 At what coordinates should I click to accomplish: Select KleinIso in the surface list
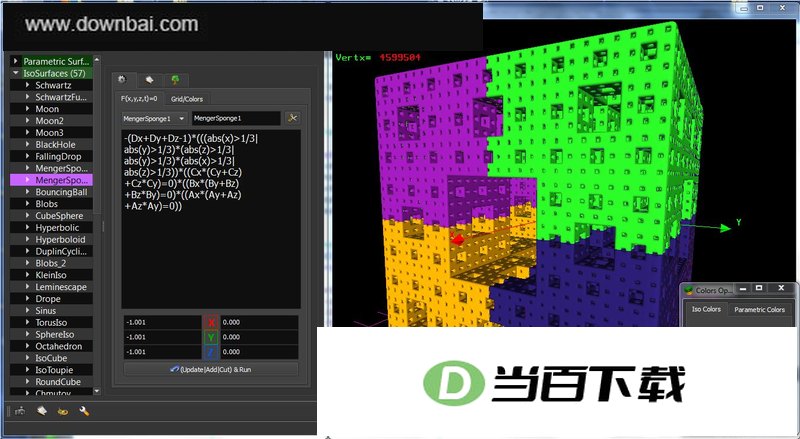pos(52,275)
